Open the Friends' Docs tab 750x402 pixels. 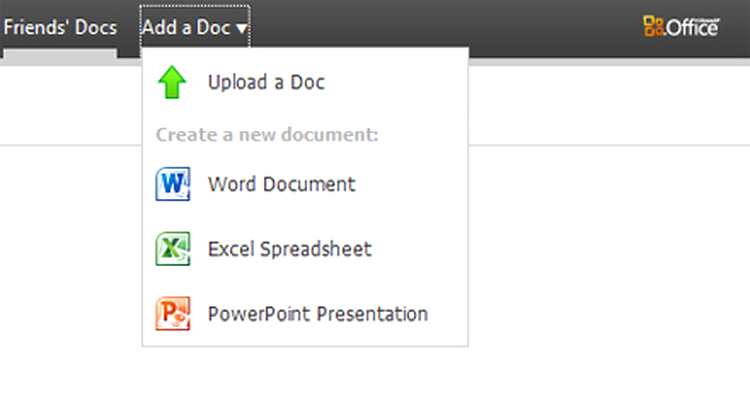point(60,28)
